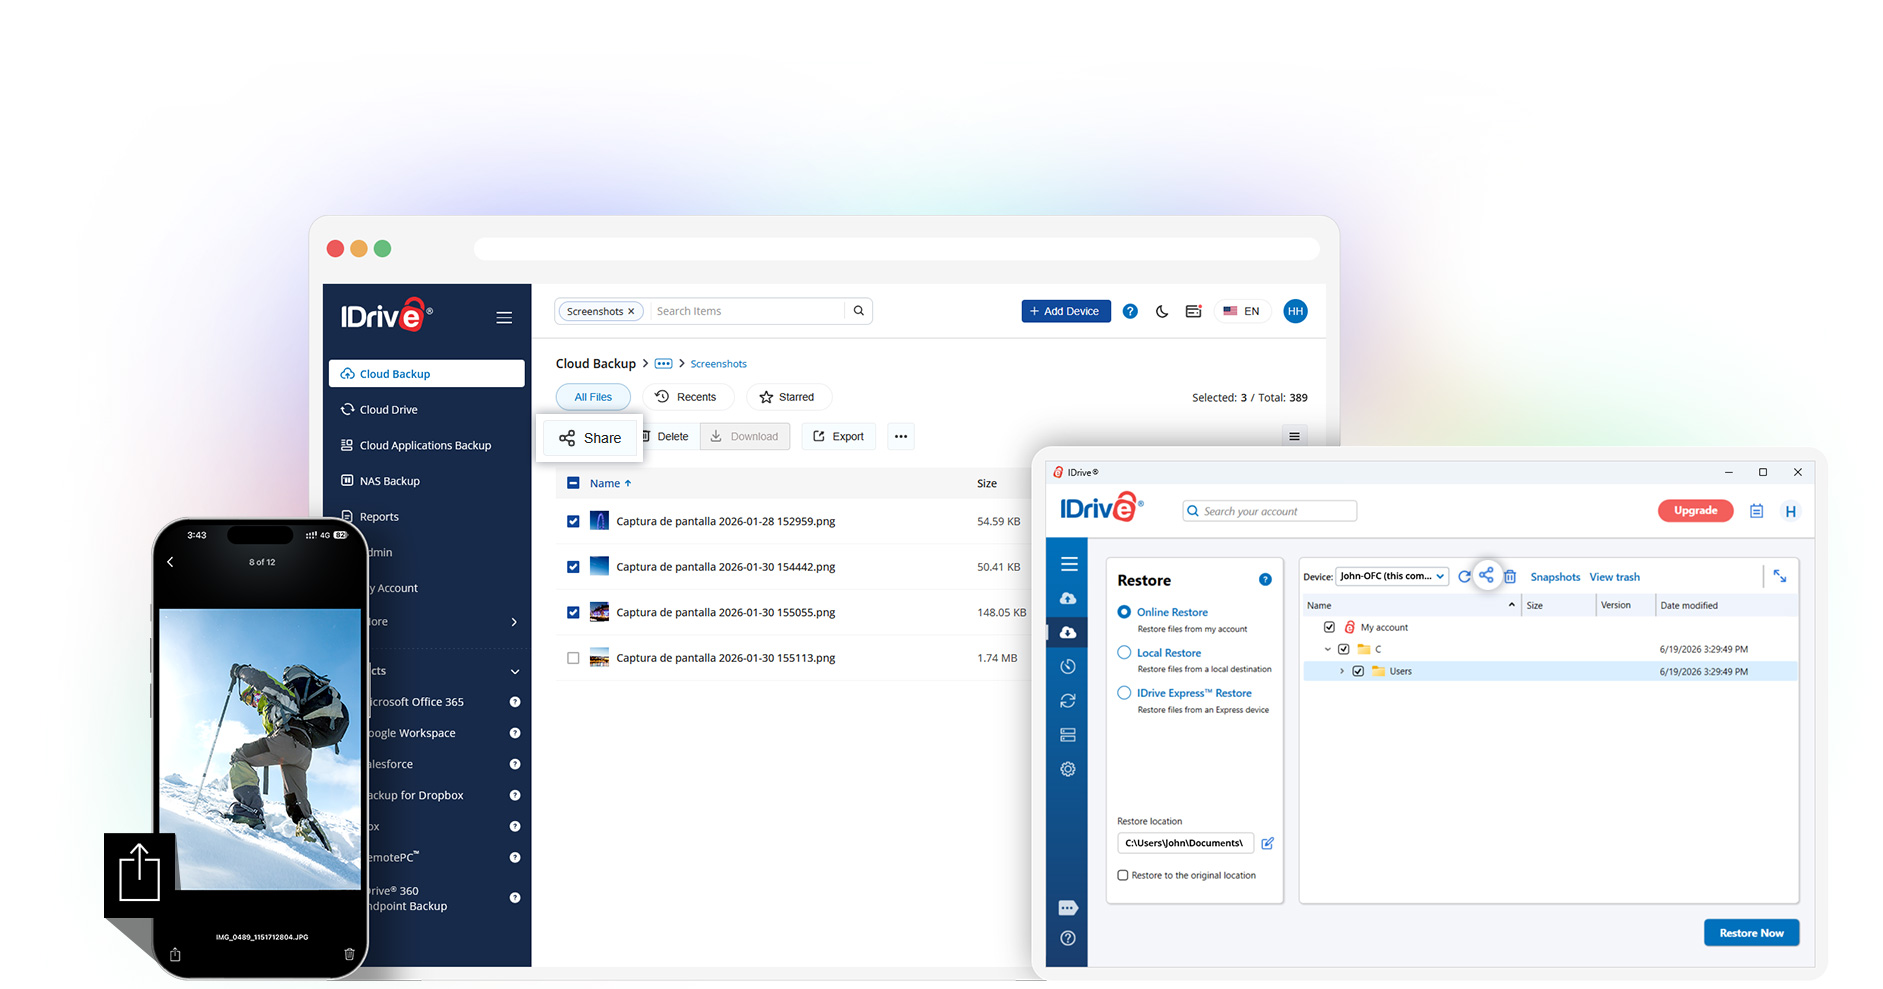Open Cloud Backup in the web sidebar
This screenshot has width=1883, height=989.
[x=426, y=373]
